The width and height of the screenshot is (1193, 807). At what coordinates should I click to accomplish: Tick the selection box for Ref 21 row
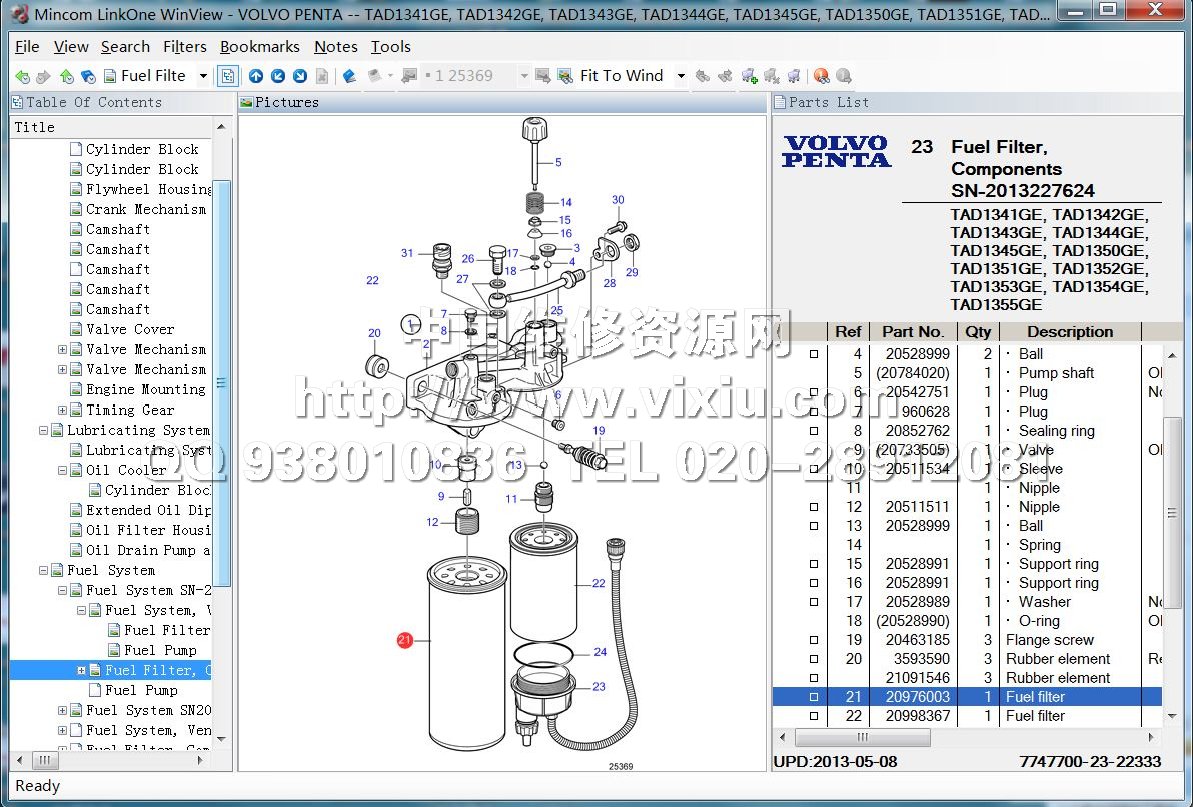[813, 697]
